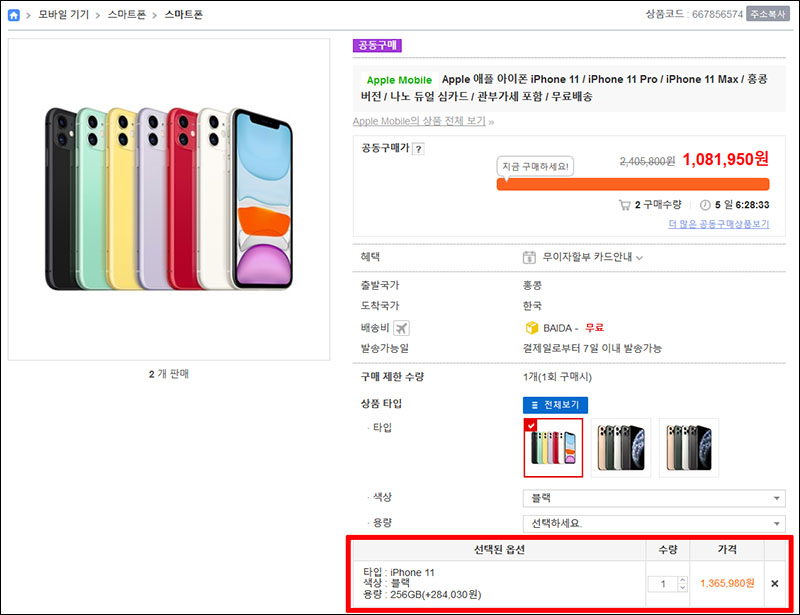Open last 스마트폰 breadcrumb link
Screen dimensions: 800x615
pos(183,15)
